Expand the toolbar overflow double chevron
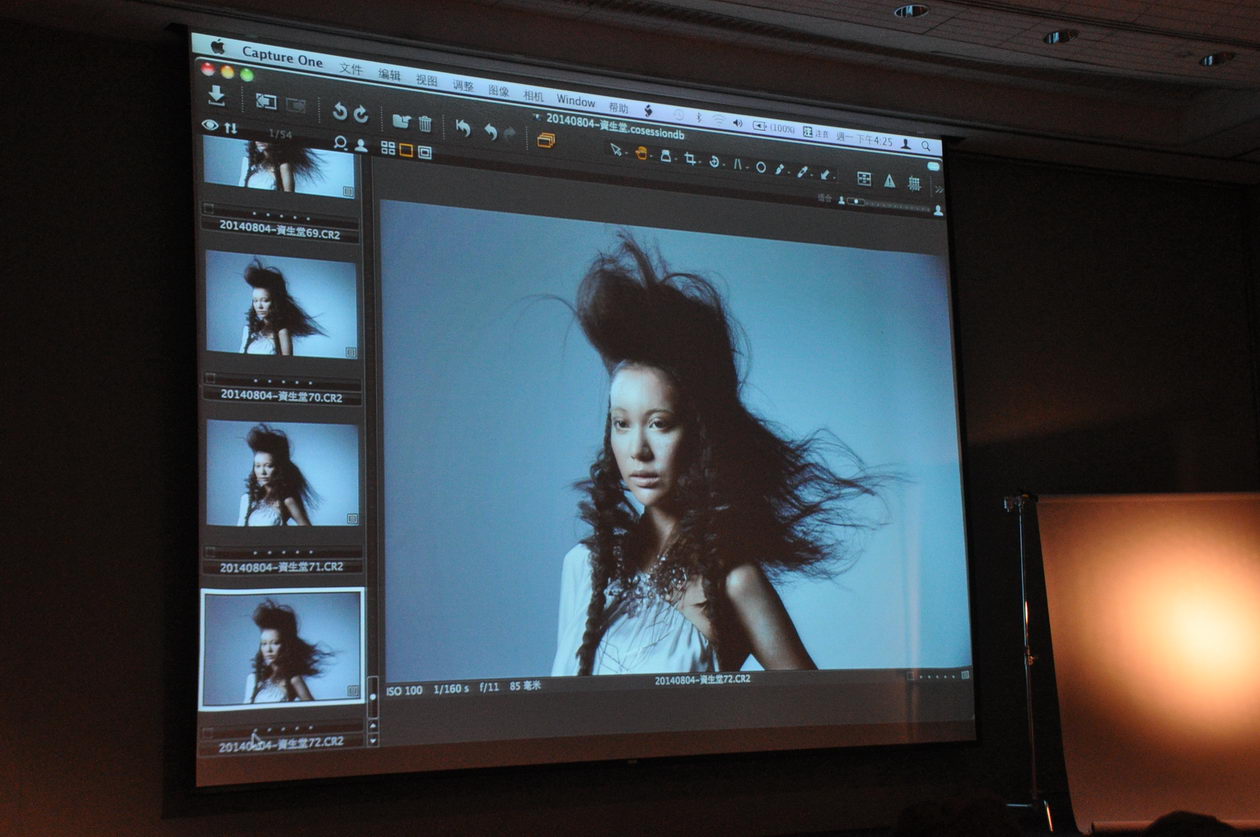 (x=939, y=189)
